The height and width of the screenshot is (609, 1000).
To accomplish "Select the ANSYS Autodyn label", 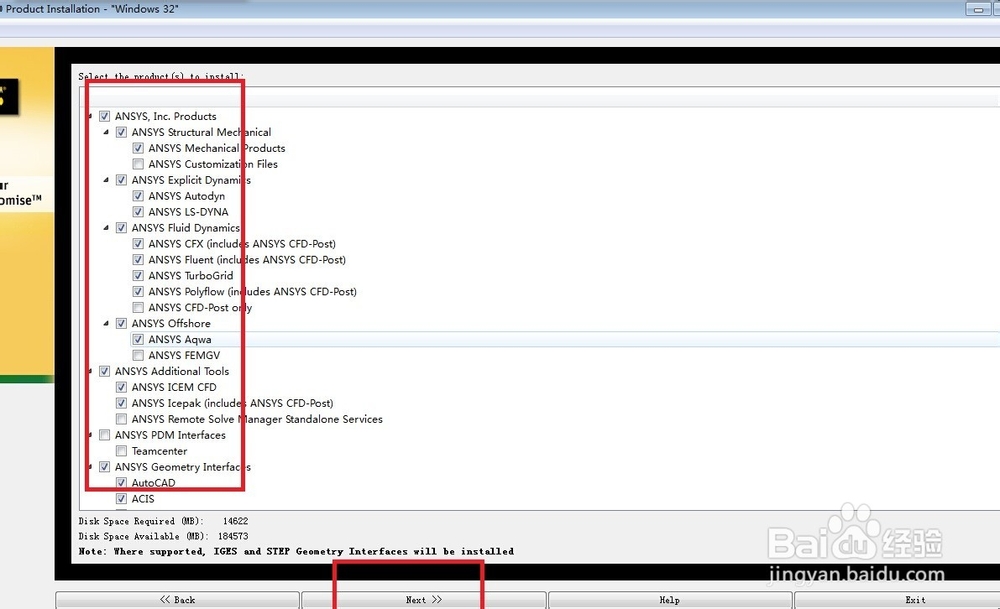I will point(187,196).
